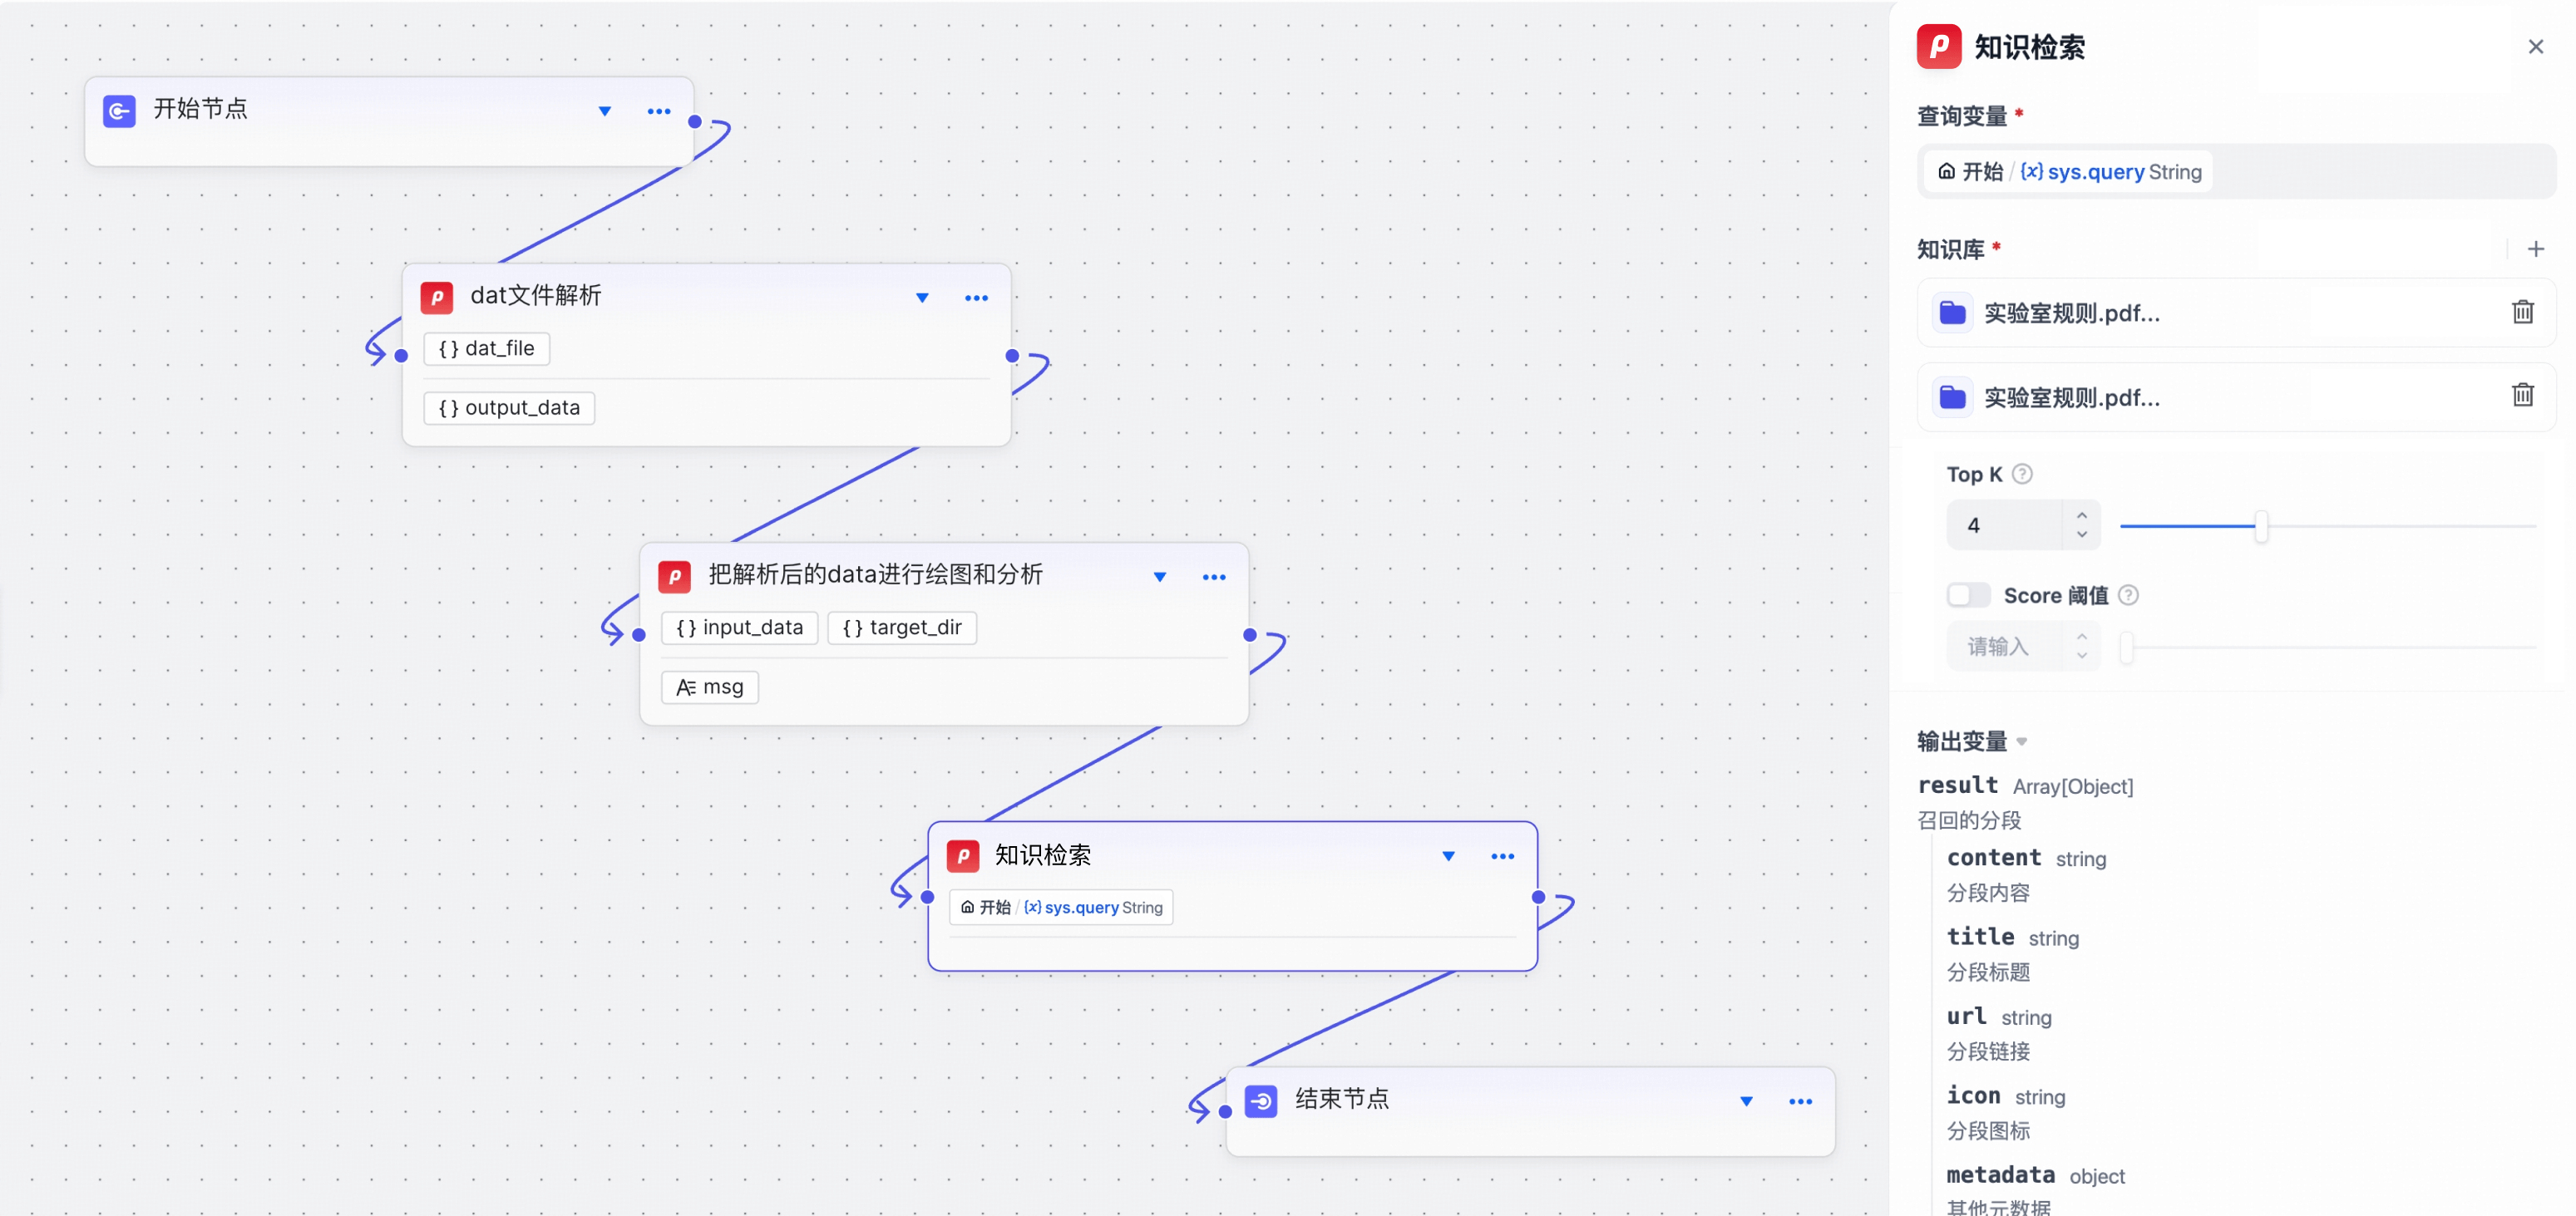Delete the first 实验室规则.pdf knowledge base
The height and width of the screenshot is (1216, 2576).
pyautogui.click(x=2522, y=312)
